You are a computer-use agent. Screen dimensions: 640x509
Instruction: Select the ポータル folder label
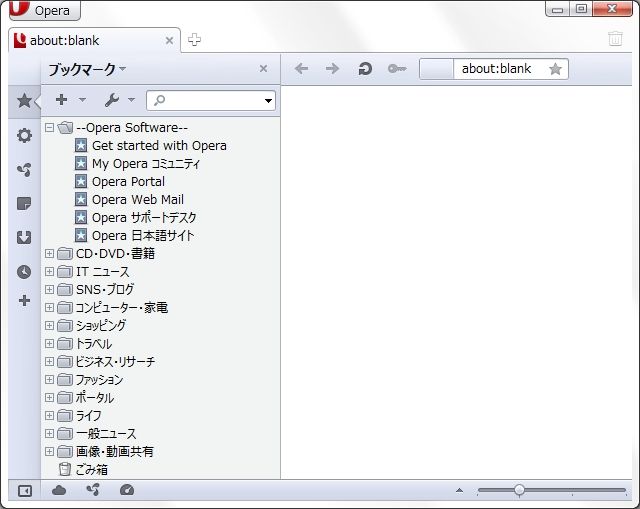coord(95,398)
